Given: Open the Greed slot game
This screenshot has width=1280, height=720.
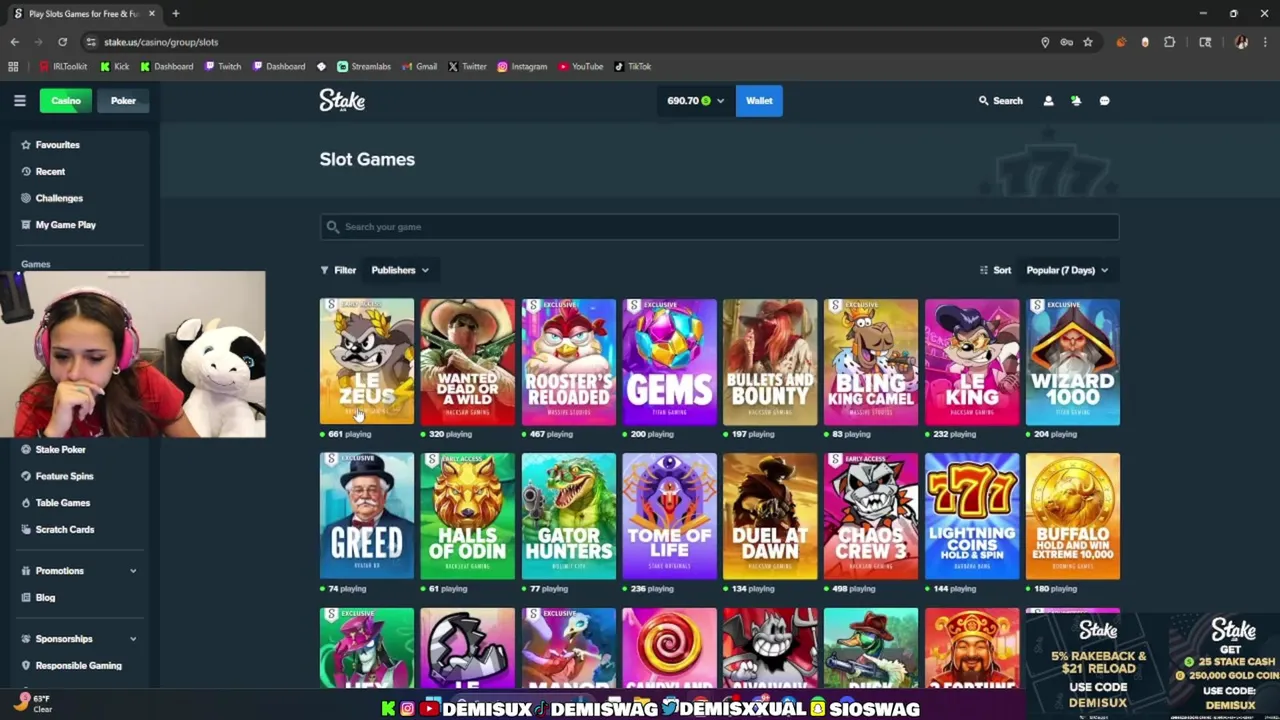Looking at the screenshot, I should (366, 516).
